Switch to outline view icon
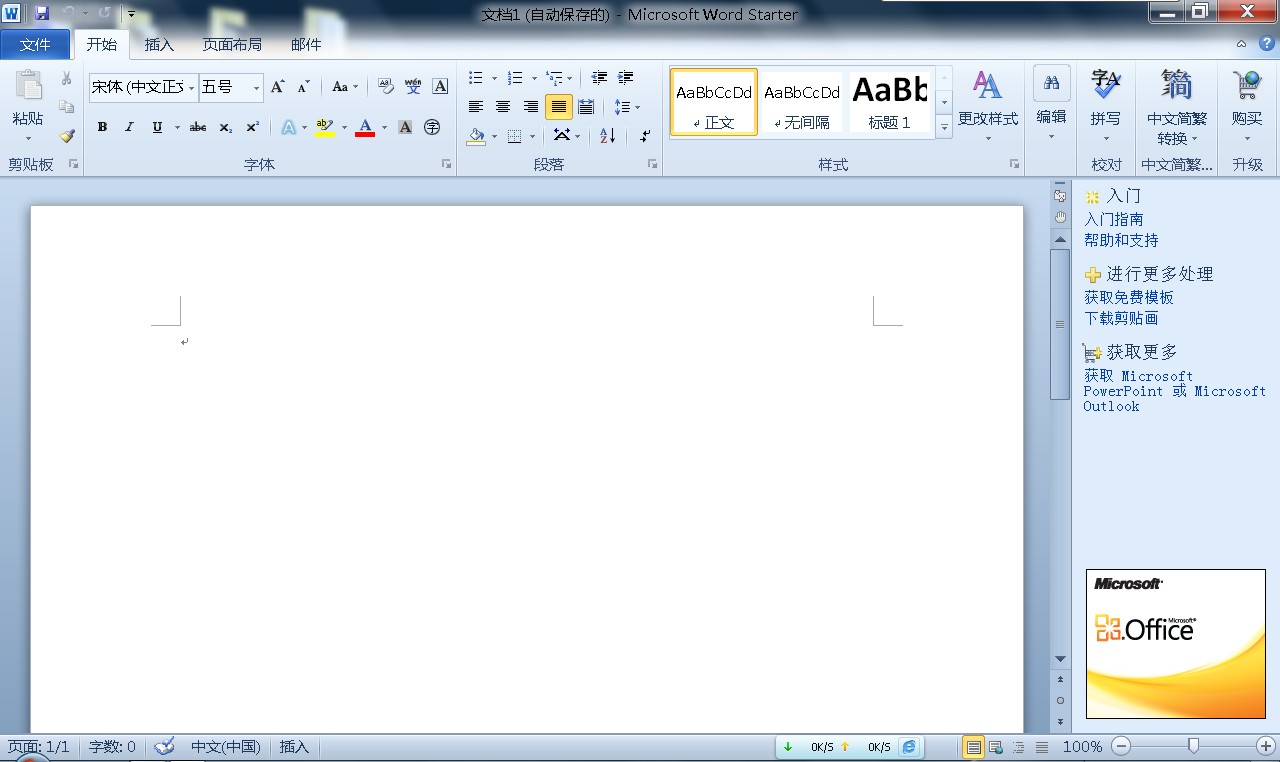 1019,747
